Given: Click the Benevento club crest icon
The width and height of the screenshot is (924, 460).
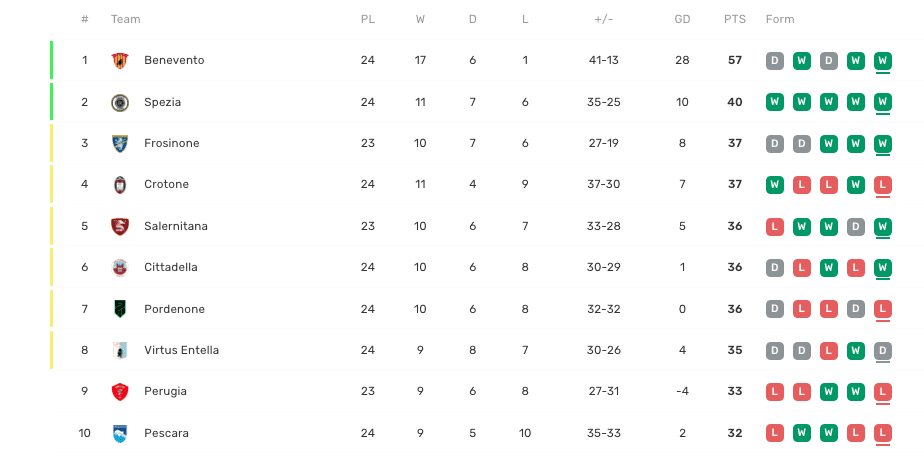Looking at the screenshot, I should 120,60.
